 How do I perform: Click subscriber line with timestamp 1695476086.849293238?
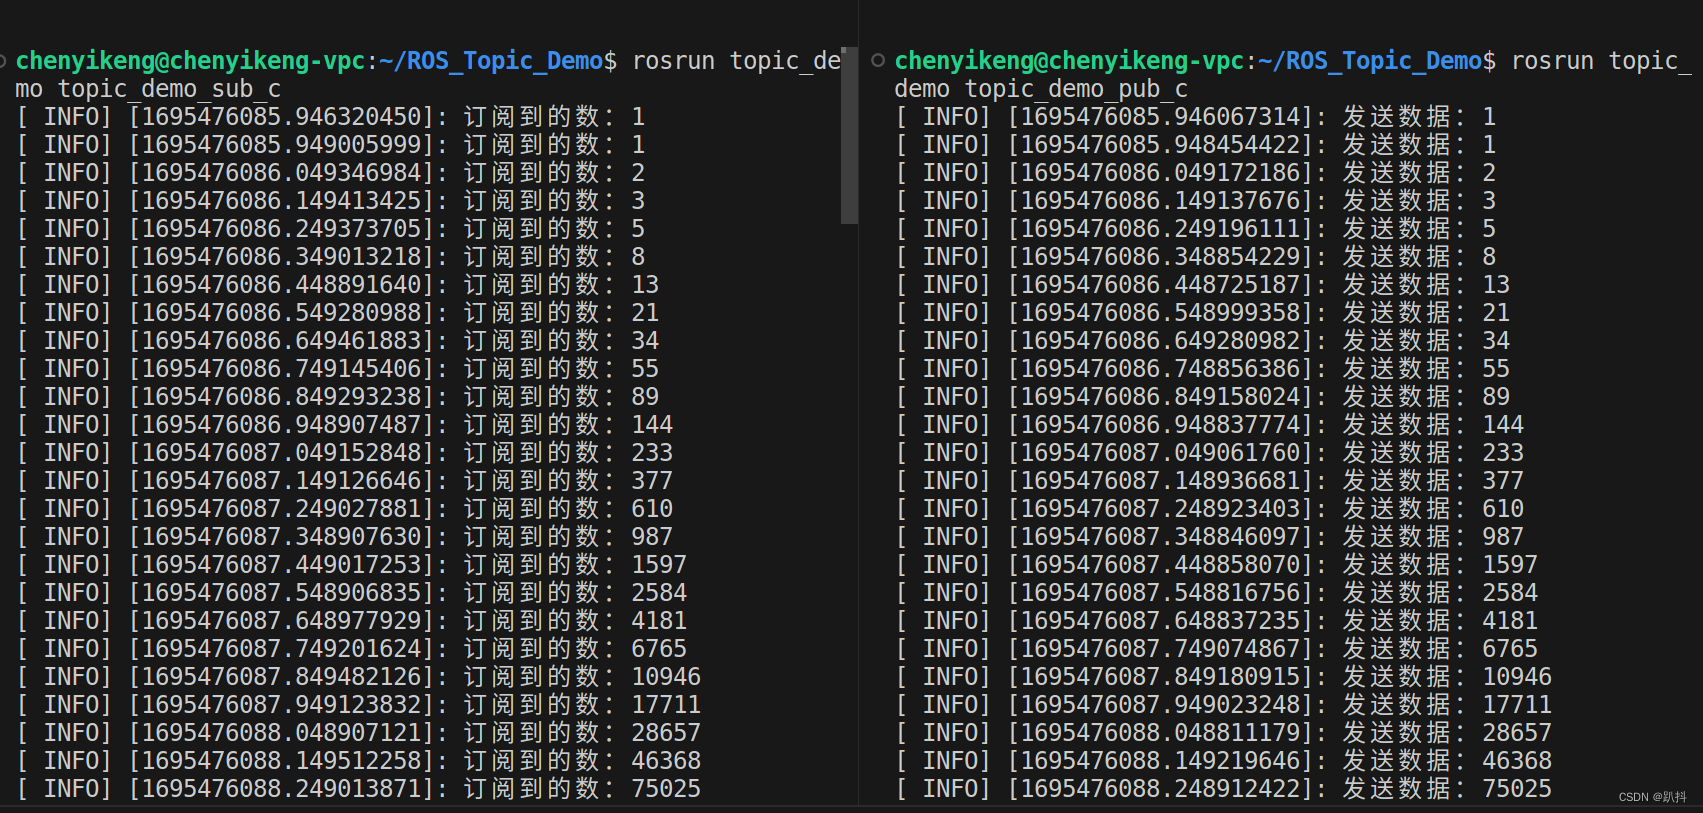click(338, 397)
